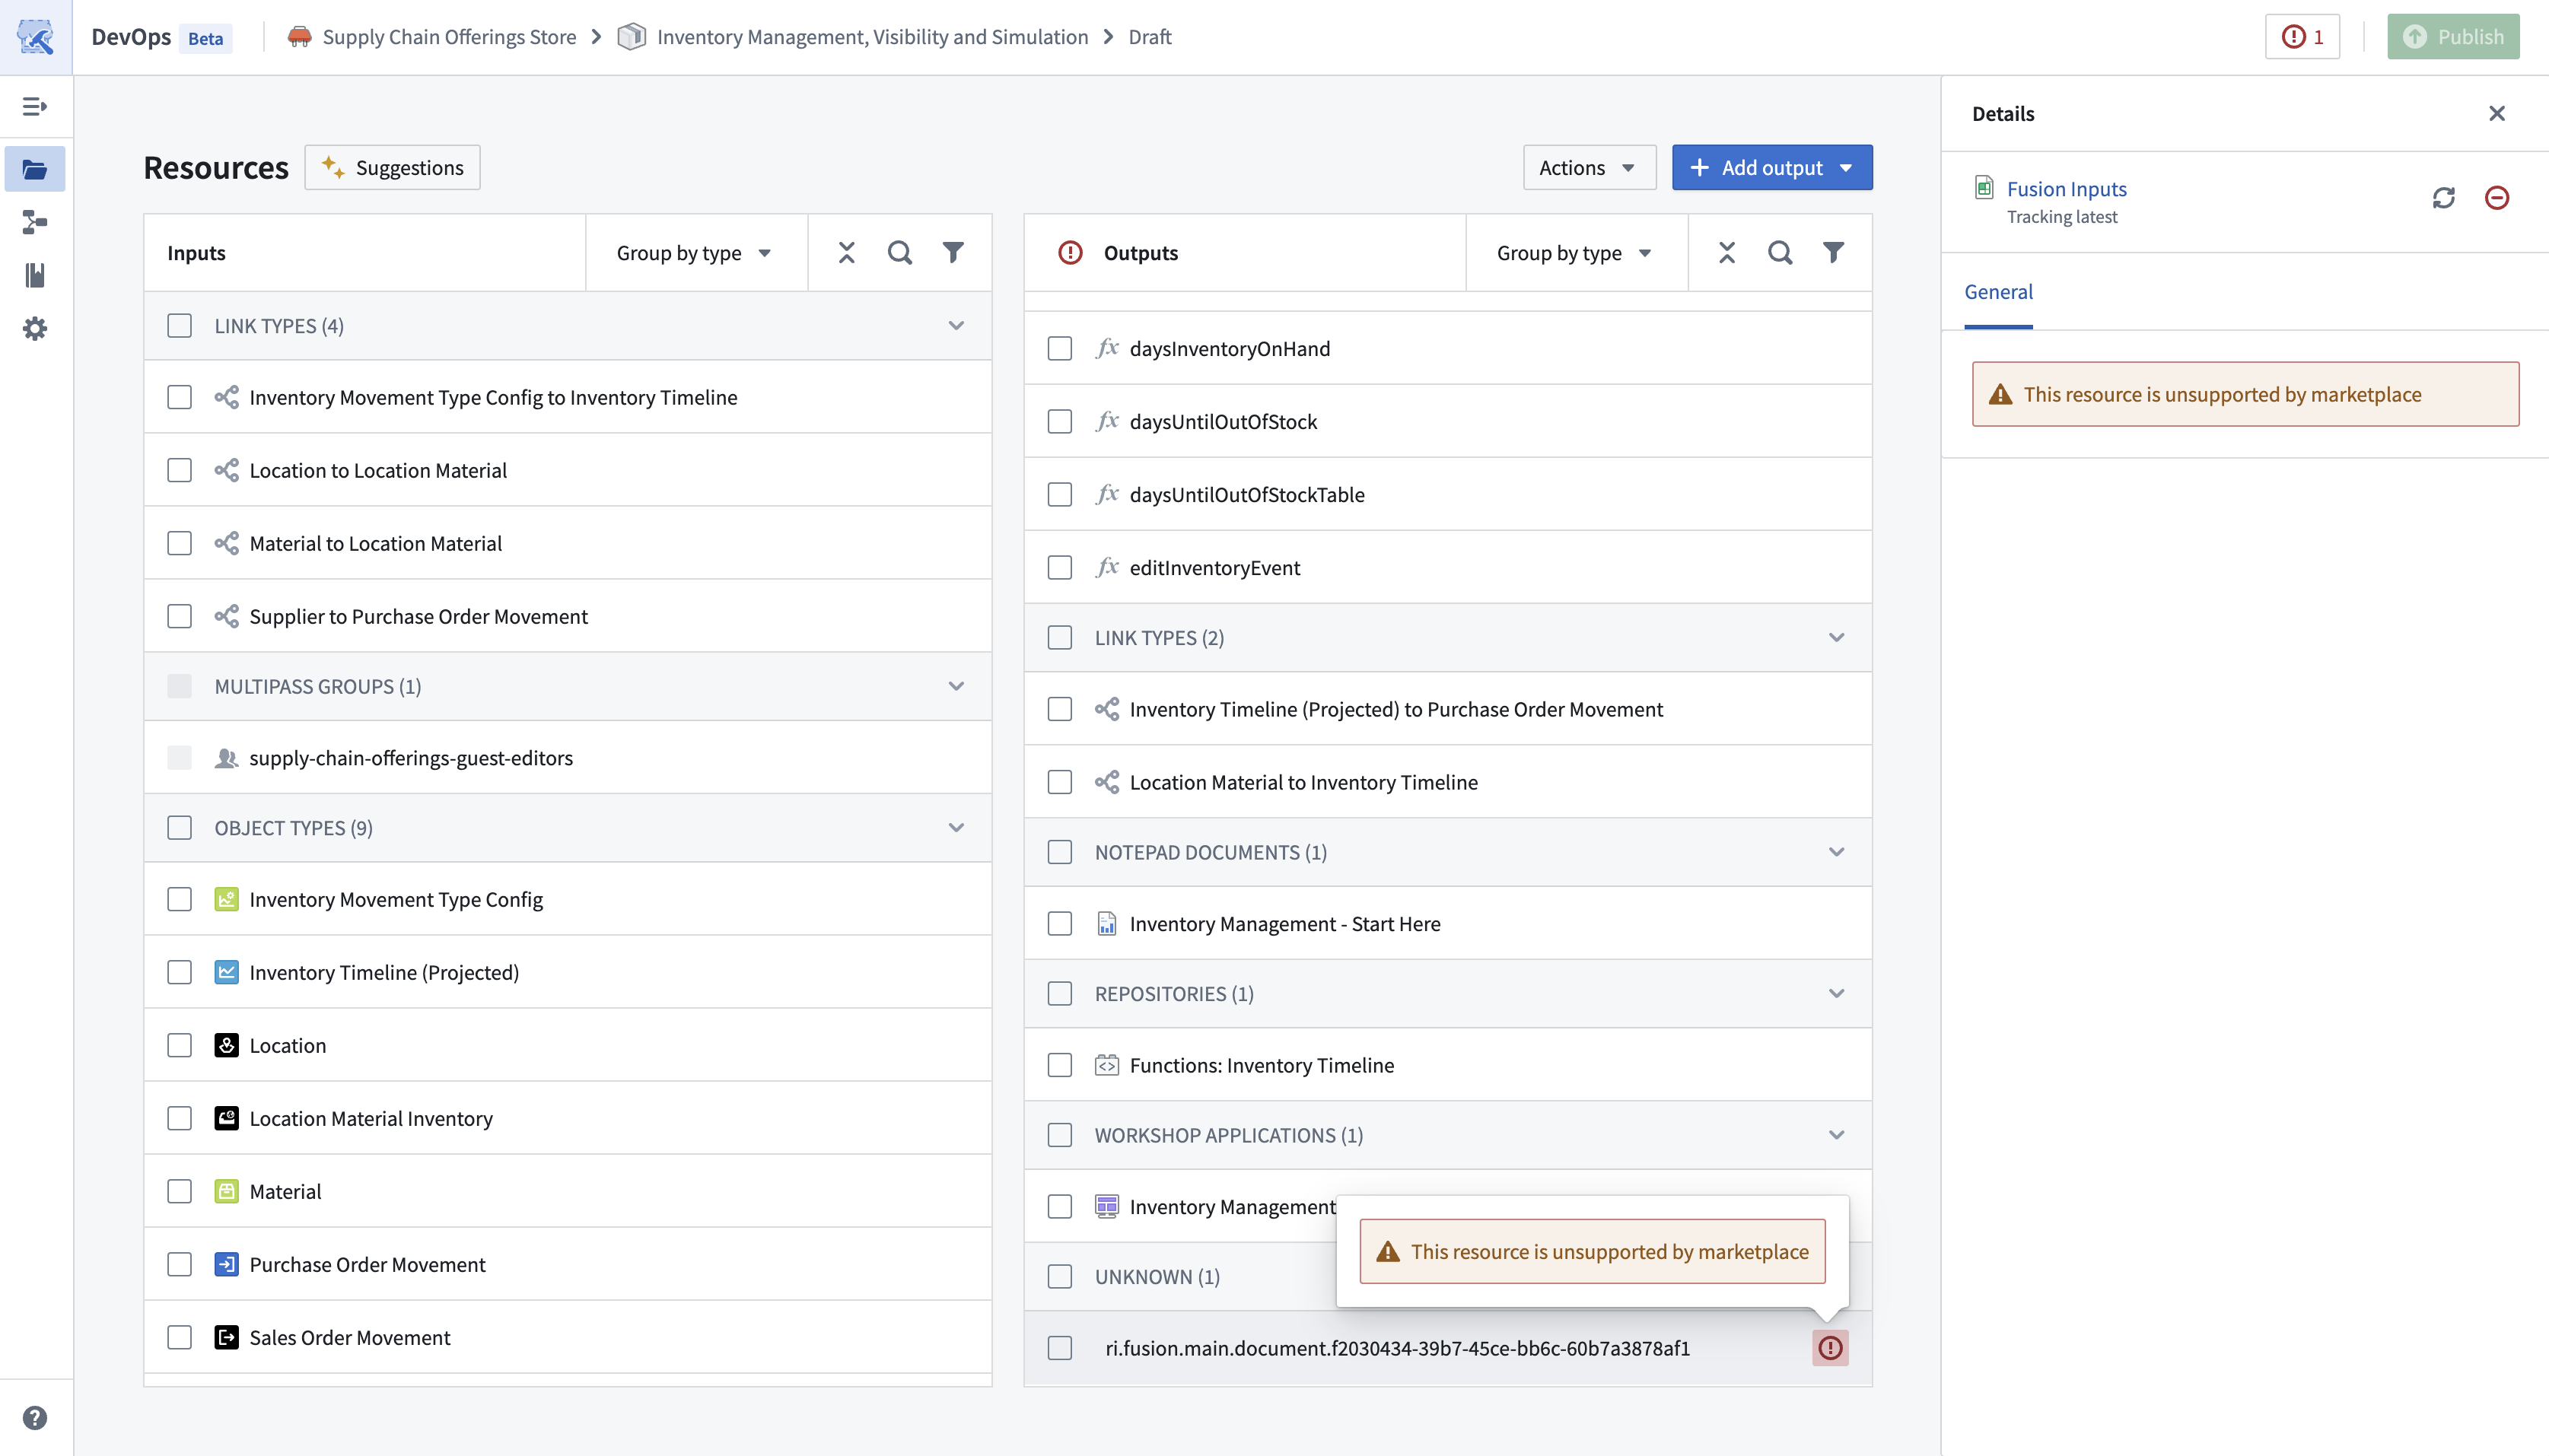Click the Add output button
This screenshot has width=2549, height=1456.
tap(1772, 167)
